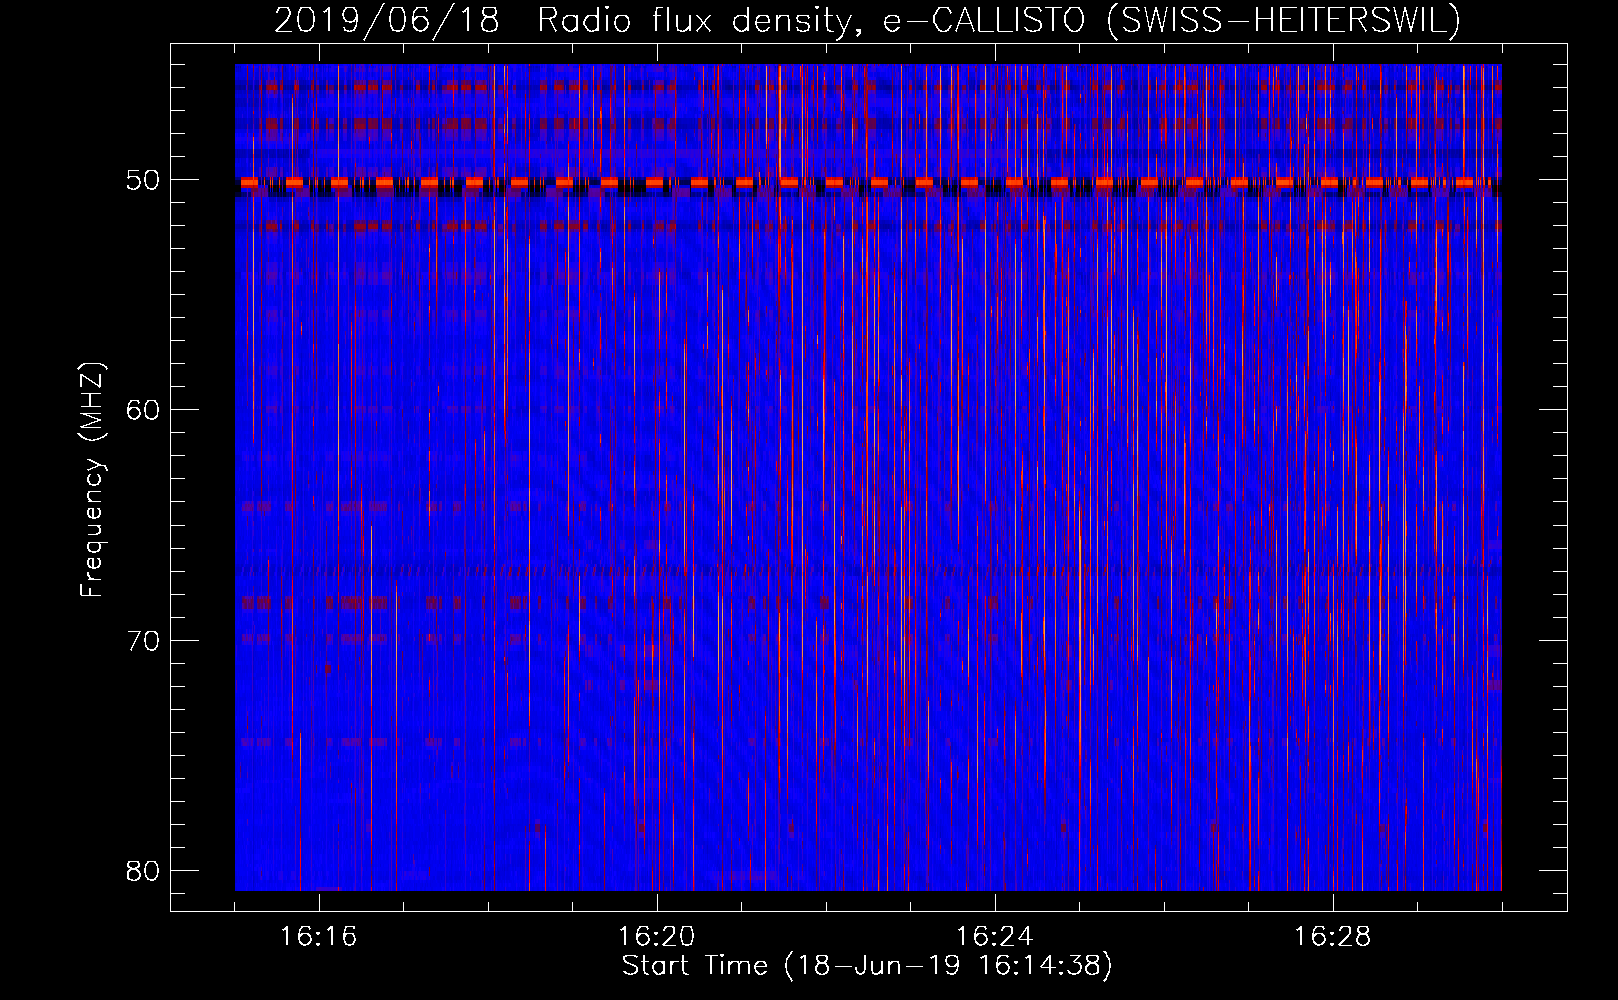Click the dashed red interference band near 50 MHz
The image size is (1618, 1000).
click(x=868, y=183)
